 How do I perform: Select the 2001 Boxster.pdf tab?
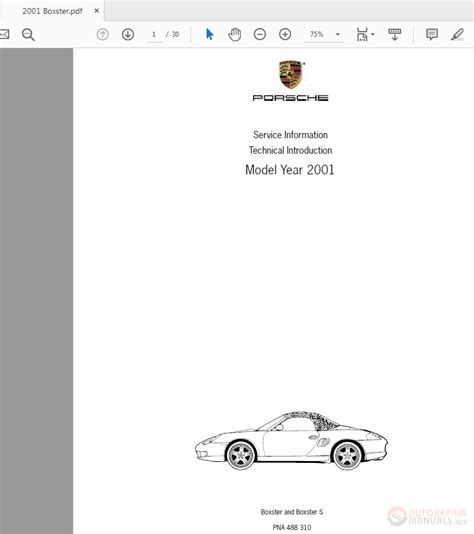(52, 11)
